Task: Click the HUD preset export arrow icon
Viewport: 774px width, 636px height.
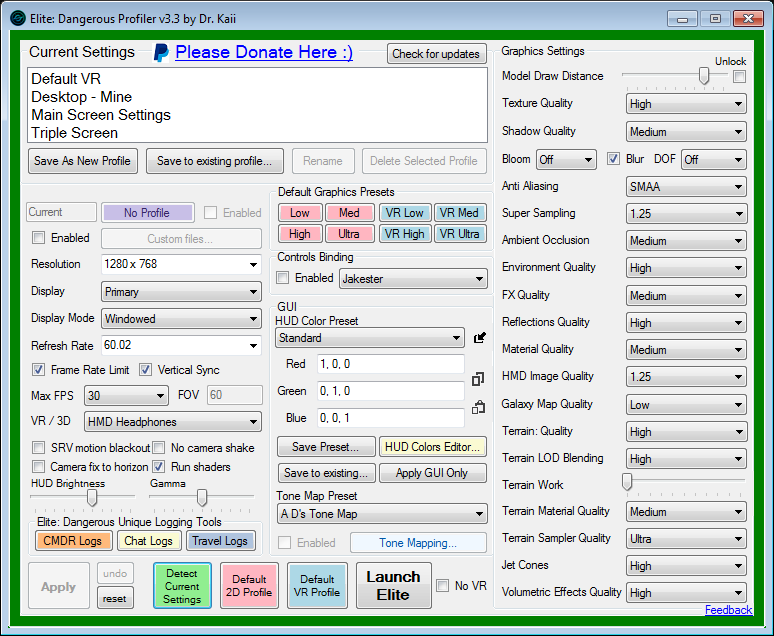Action: 479,338
